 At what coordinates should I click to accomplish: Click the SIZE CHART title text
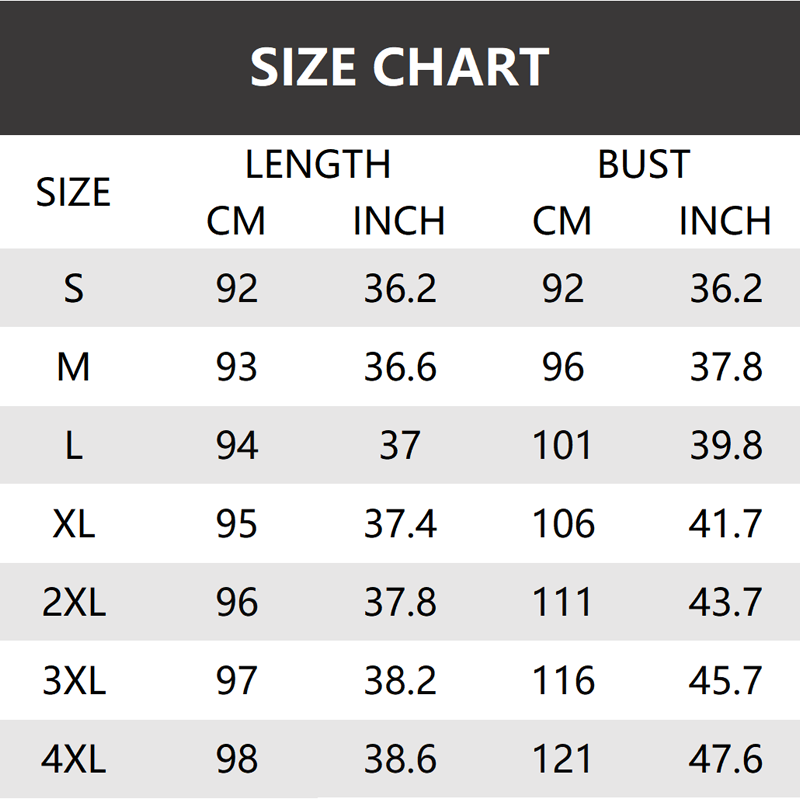(x=400, y=67)
